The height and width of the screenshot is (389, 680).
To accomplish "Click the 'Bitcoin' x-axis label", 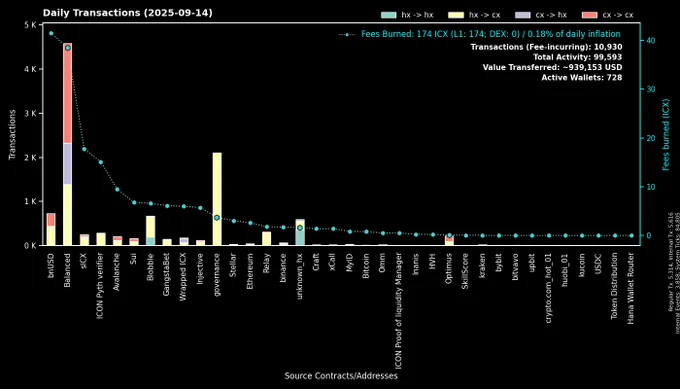I will [x=366, y=265].
